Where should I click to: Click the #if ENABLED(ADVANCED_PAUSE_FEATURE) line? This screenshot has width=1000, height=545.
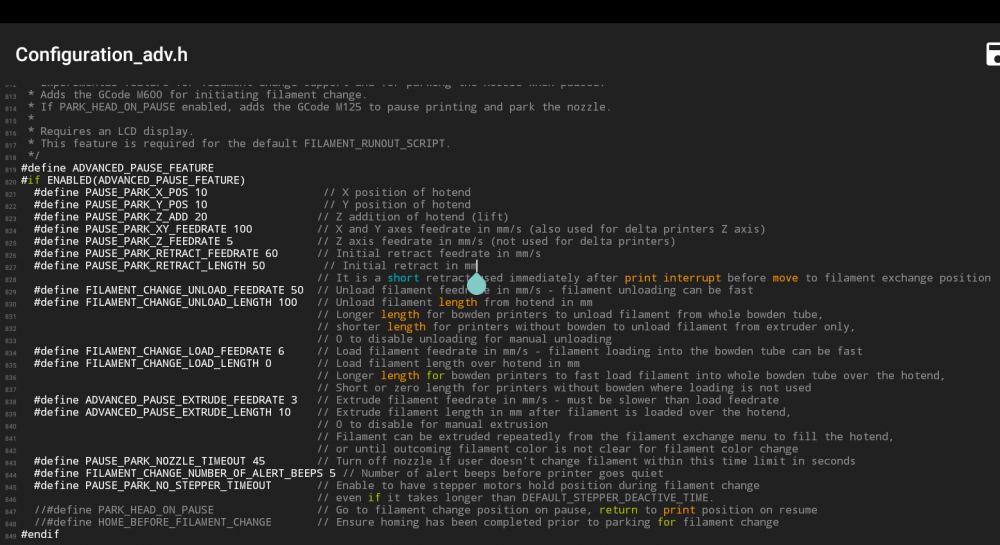[x=133, y=180]
